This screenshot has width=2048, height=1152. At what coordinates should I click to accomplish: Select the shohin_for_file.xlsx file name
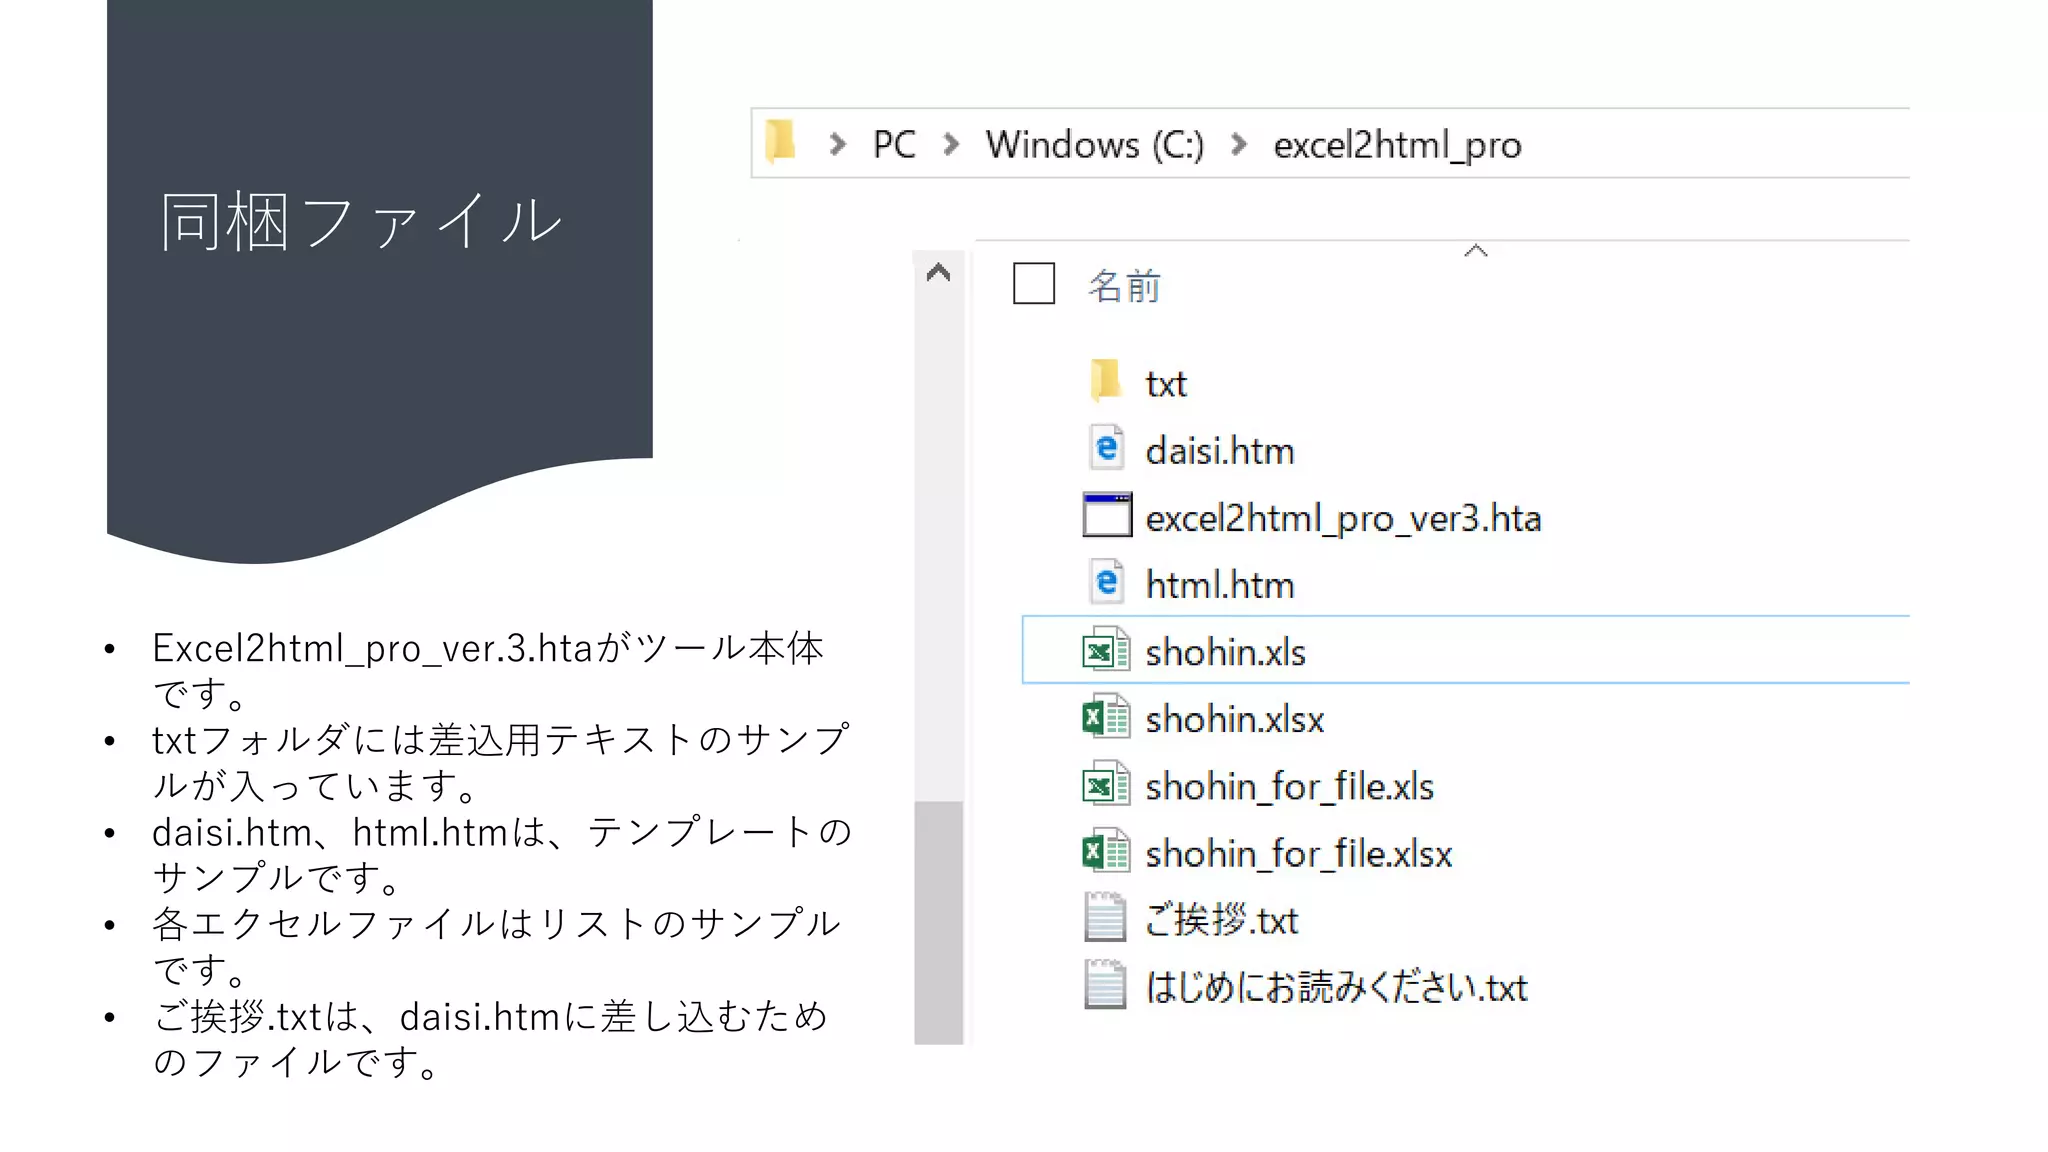[1298, 854]
